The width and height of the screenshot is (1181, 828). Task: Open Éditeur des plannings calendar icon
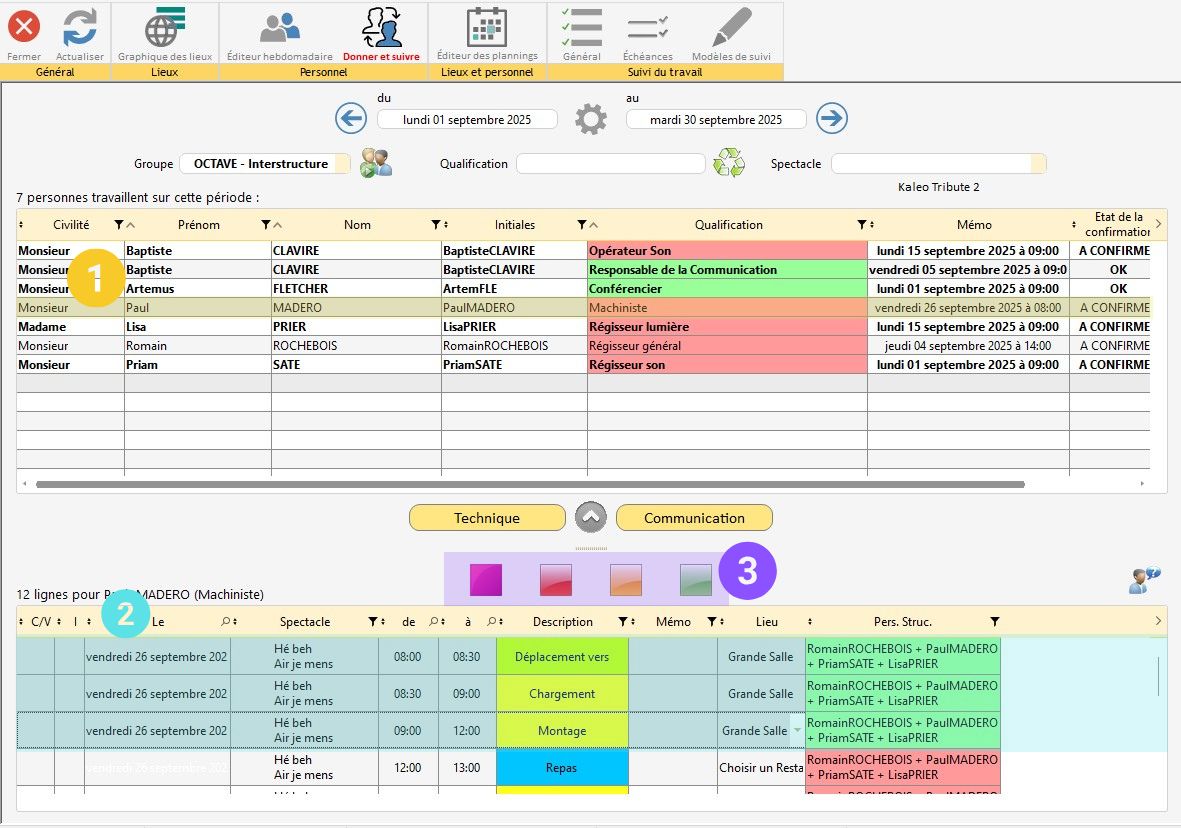pos(487,28)
